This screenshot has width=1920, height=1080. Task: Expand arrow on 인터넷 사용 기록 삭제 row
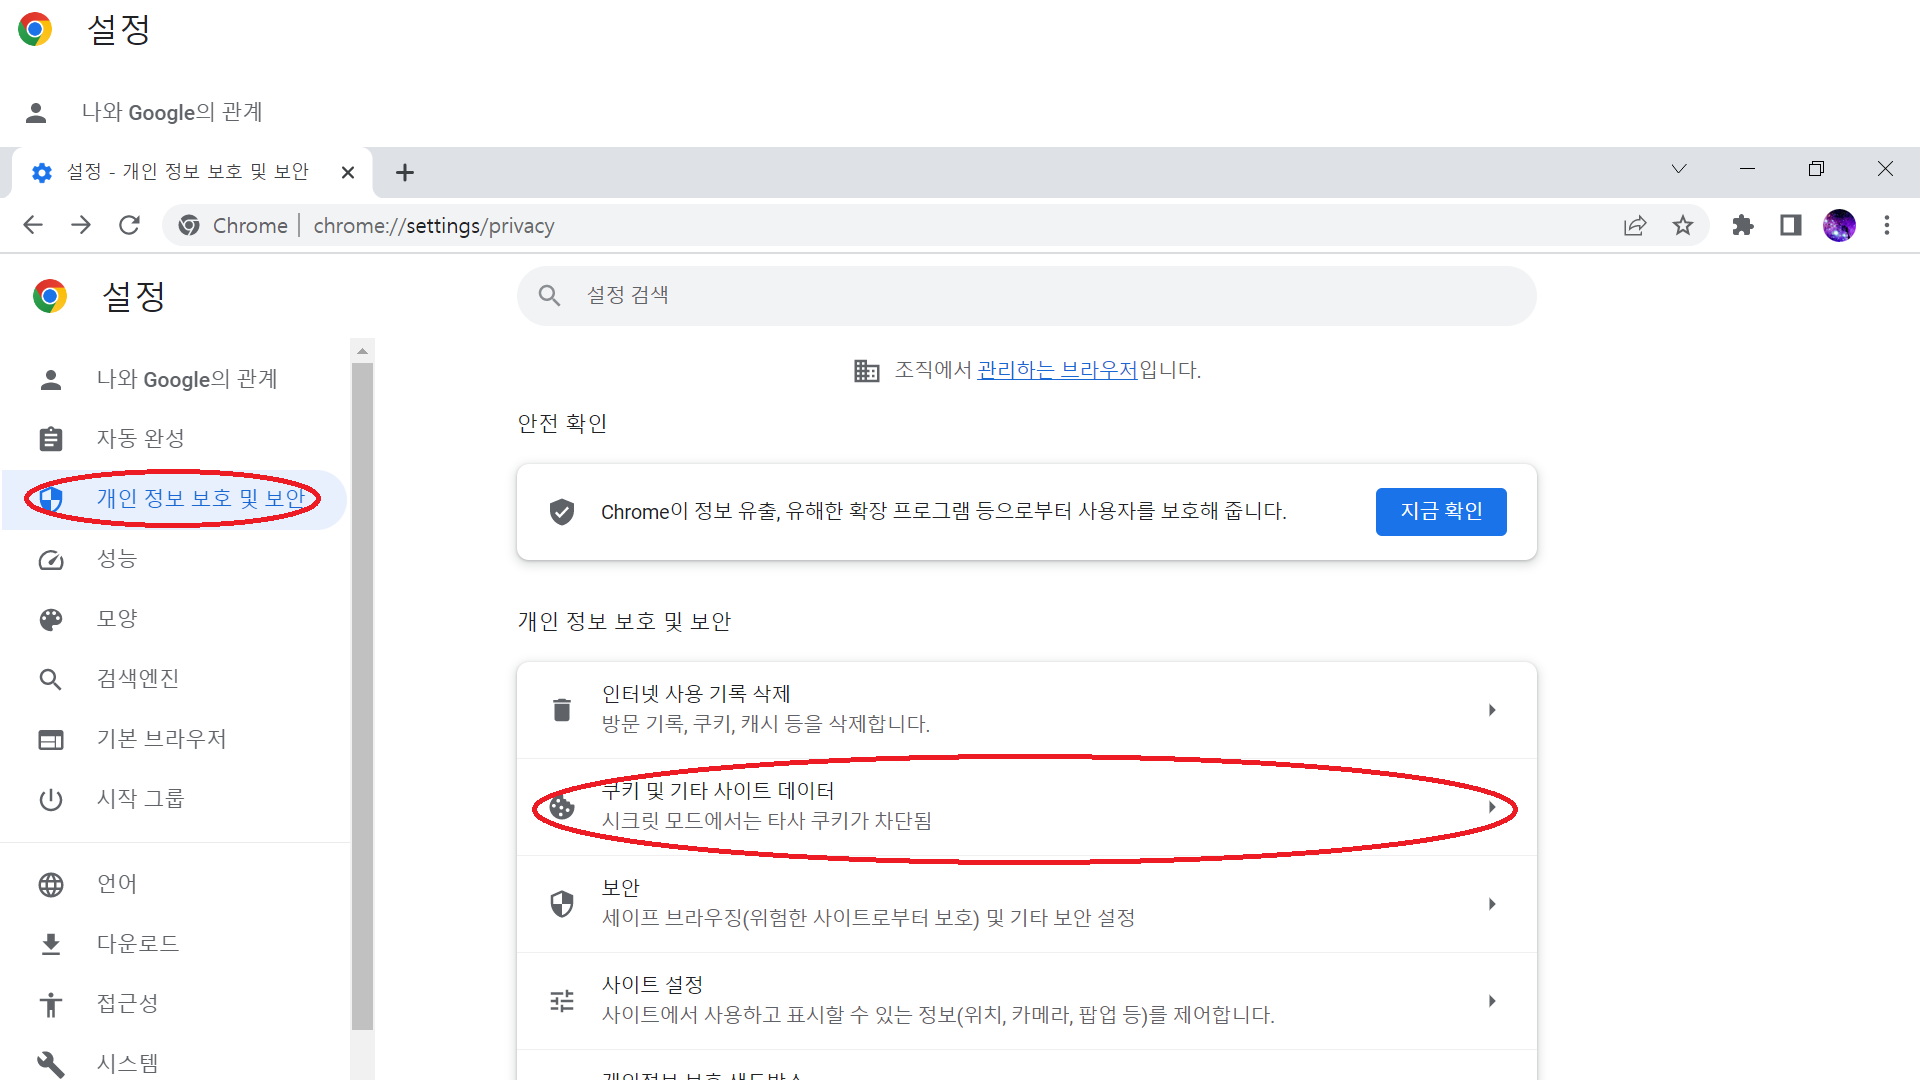[1492, 710]
